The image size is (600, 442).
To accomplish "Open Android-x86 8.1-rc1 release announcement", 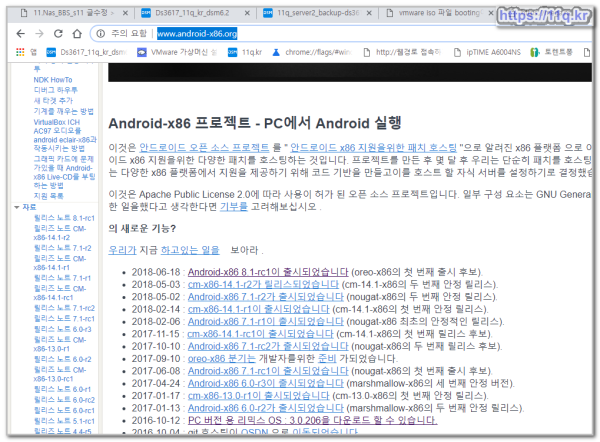I will click(268, 272).
